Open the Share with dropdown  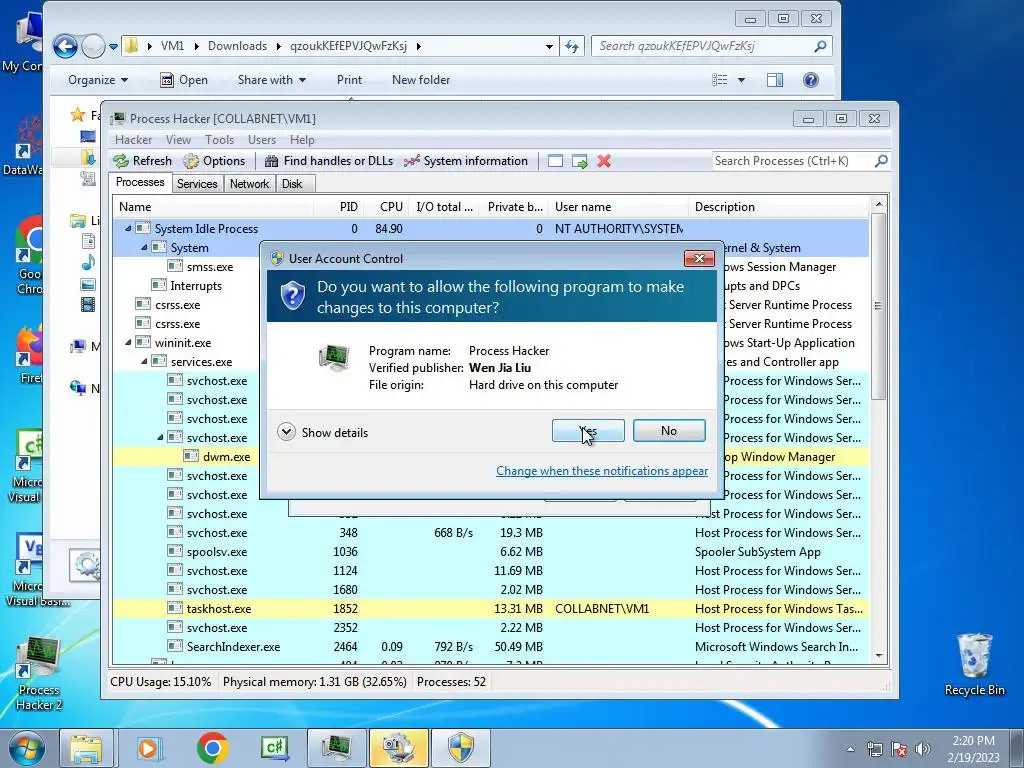[x=272, y=80]
